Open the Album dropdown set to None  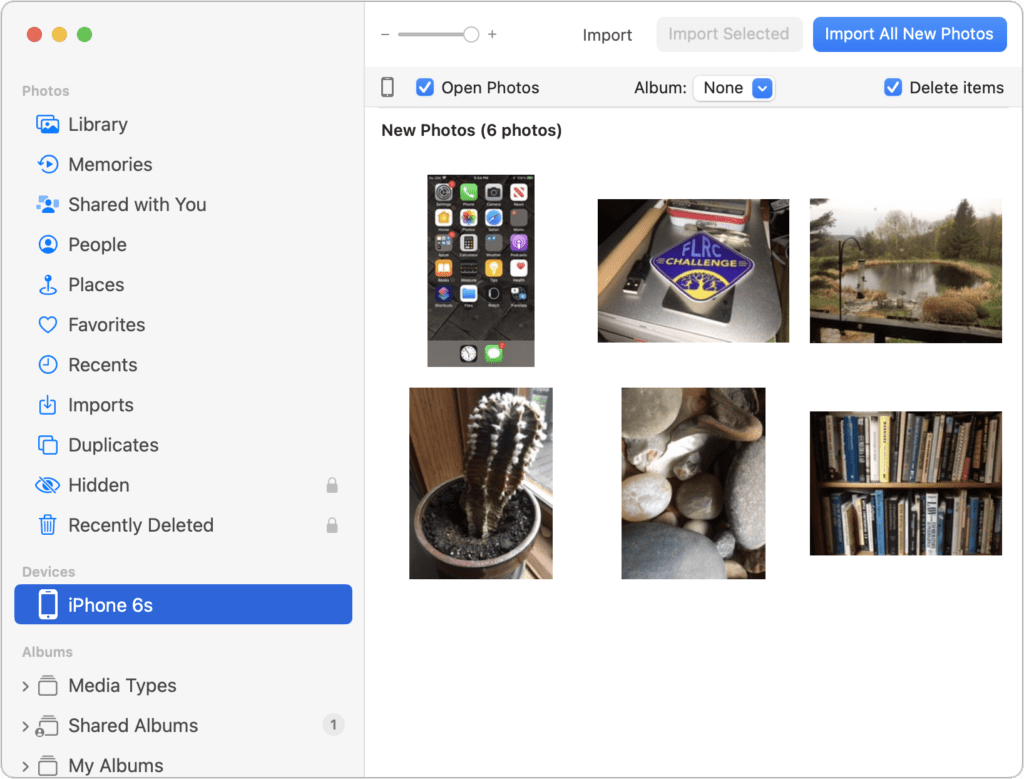pos(734,88)
